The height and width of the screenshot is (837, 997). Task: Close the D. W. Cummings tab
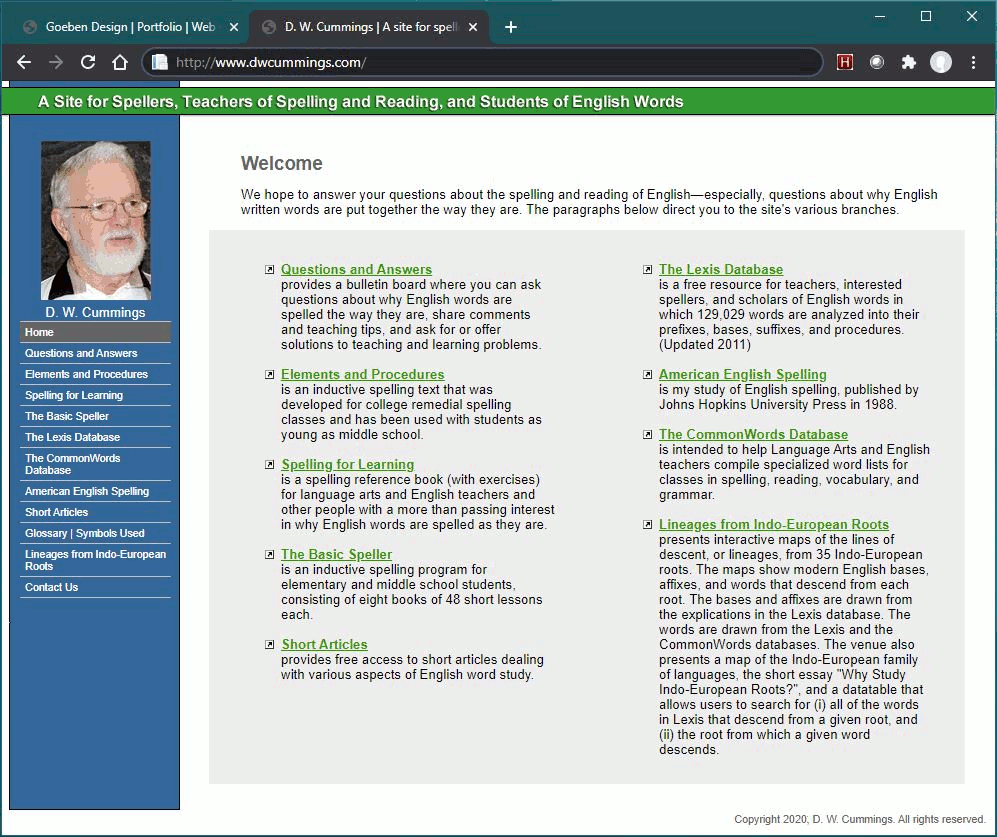pyautogui.click(x=472, y=27)
